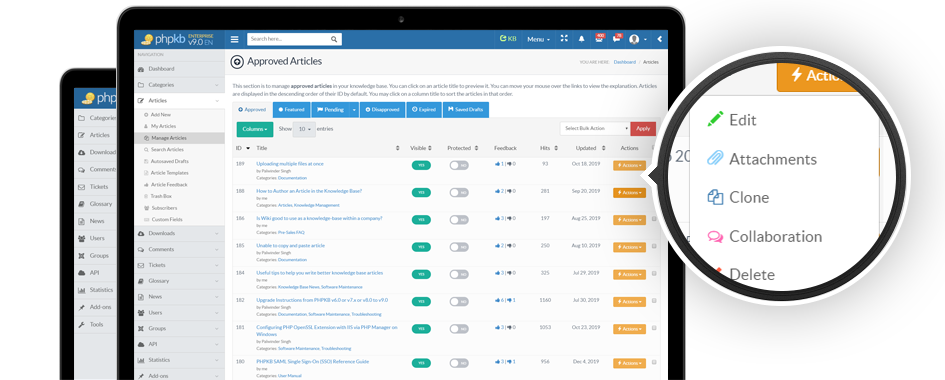Screen dimensions: 945x380
Task: Select checkbox for article row 182
Action: coord(654,301)
